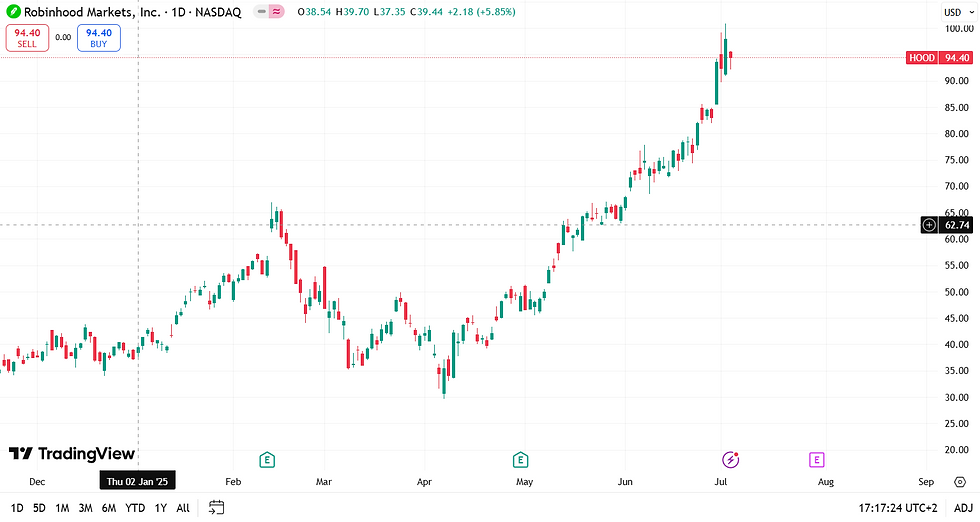The width and height of the screenshot is (980, 522).
Task: Click the 0.00 spread value
Action: 63,38
